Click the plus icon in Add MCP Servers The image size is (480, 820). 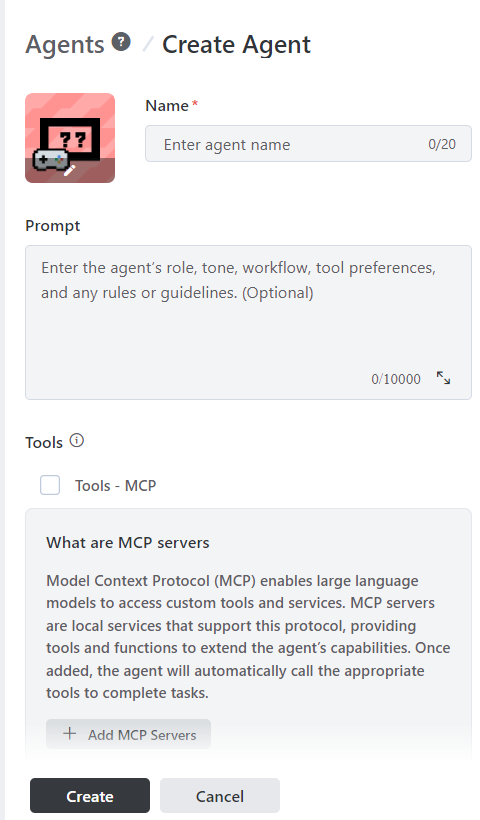70,734
